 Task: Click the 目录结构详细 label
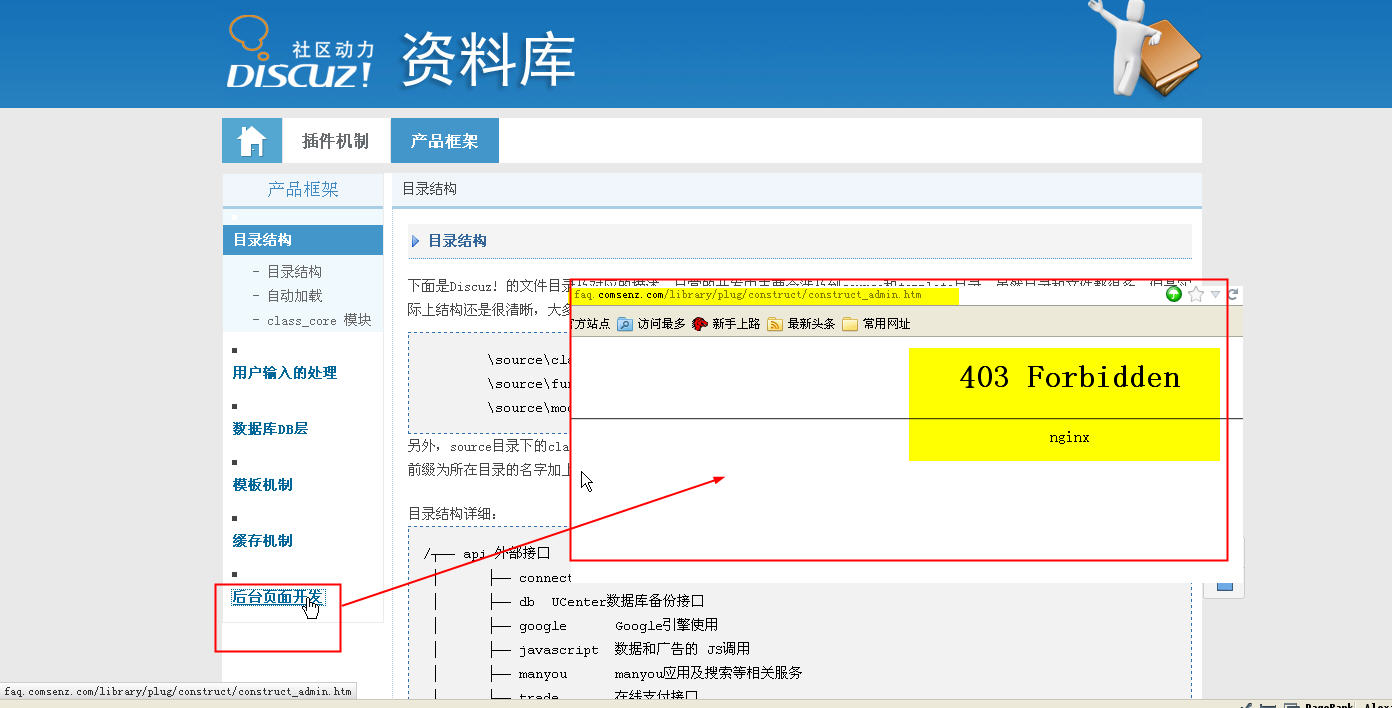click(x=452, y=514)
